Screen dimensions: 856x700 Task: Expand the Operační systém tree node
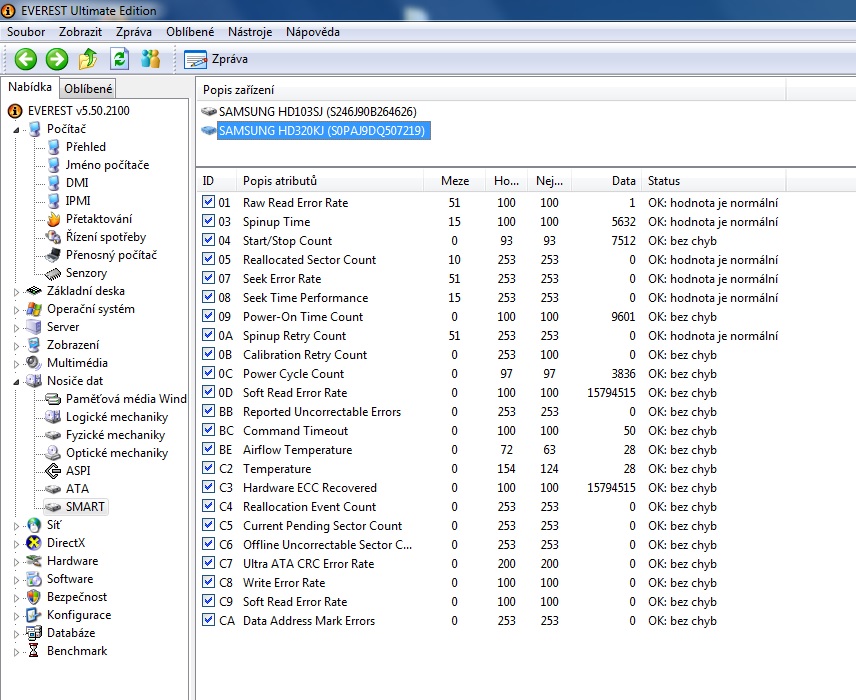[x=16, y=310]
